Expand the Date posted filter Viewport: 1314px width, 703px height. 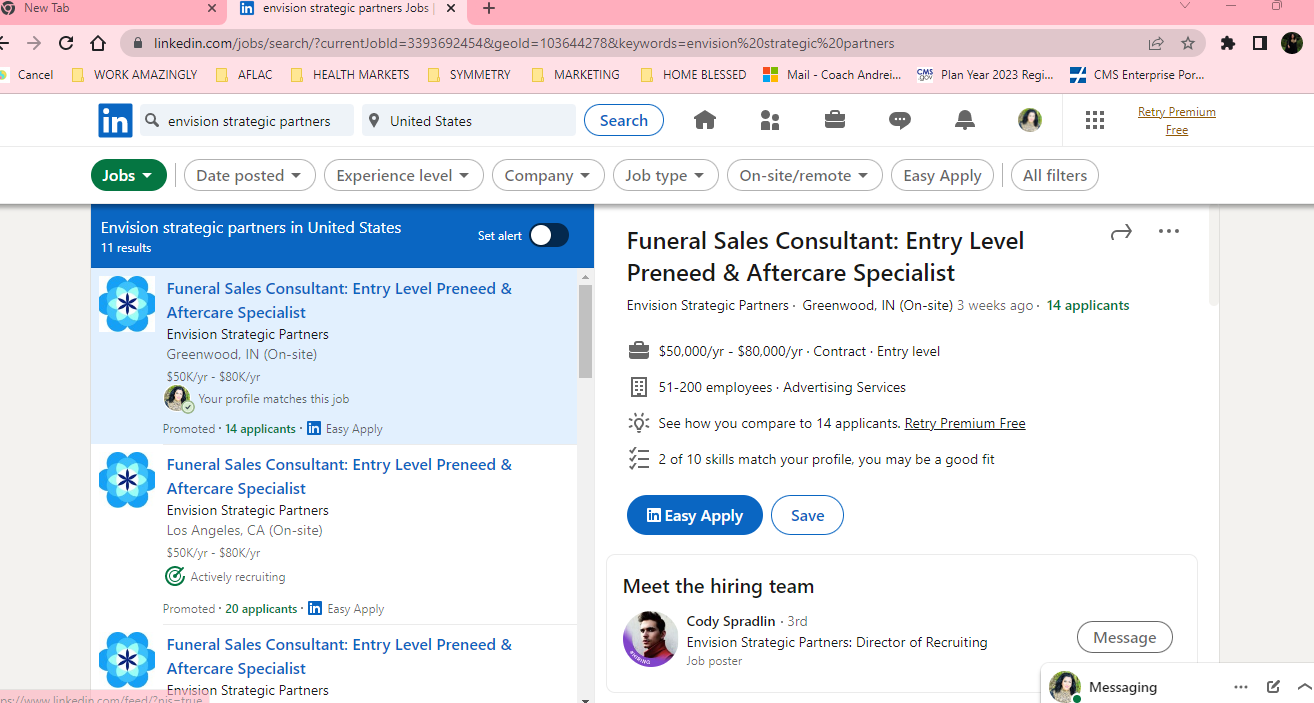pos(250,175)
